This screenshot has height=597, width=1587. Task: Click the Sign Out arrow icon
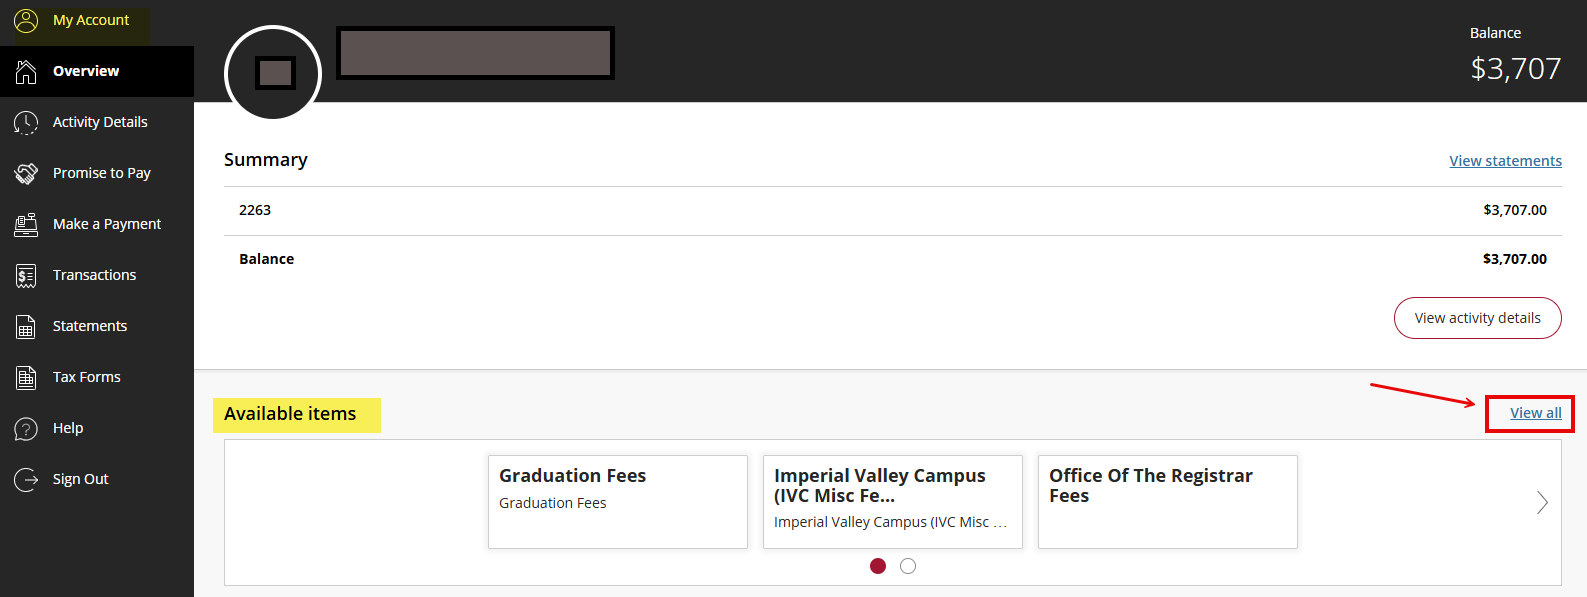(26, 479)
